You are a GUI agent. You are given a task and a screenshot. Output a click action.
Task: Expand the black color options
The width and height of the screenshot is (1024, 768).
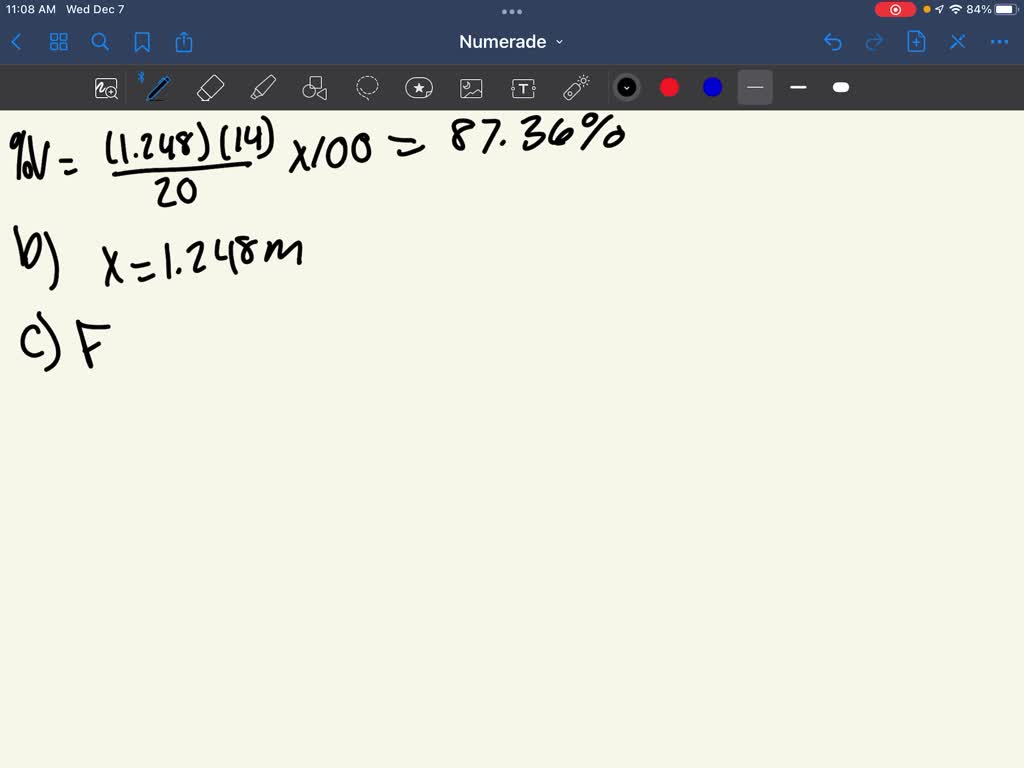(x=626, y=88)
